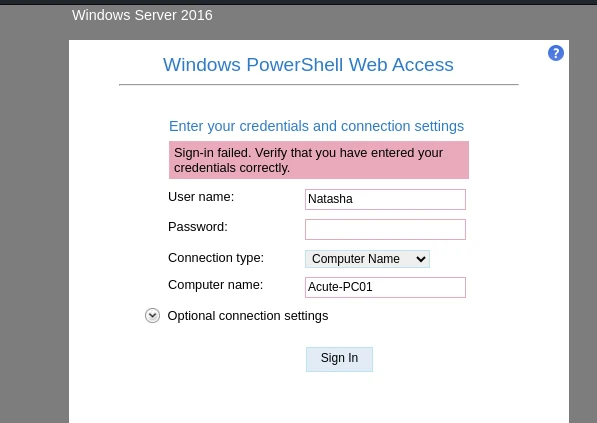Open the blue question mark help icon
This screenshot has height=423, width=597.
(x=555, y=53)
